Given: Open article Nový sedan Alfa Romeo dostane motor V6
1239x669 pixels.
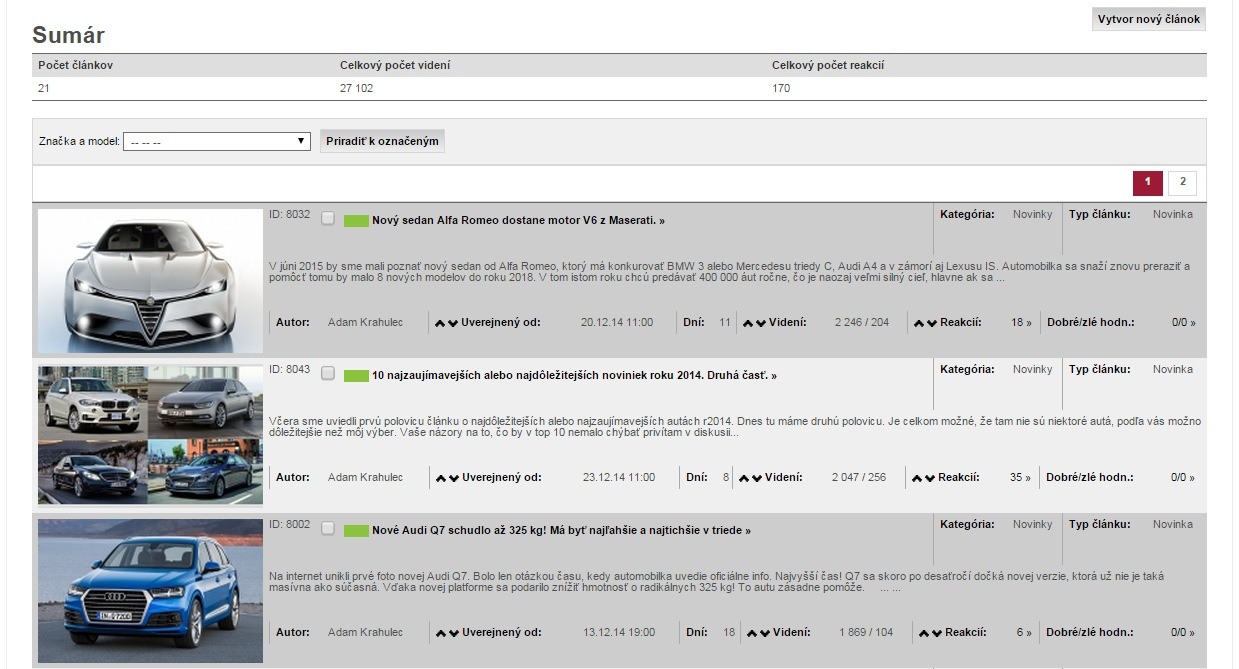Looking at the screenshot, I should [518, 220].
